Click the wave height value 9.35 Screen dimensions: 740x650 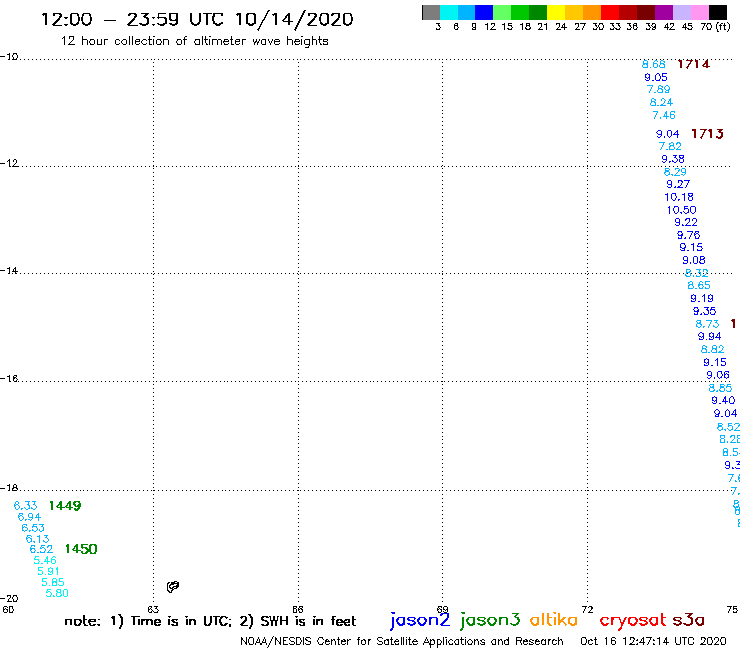pyautogui.click(x=705, y=311)
